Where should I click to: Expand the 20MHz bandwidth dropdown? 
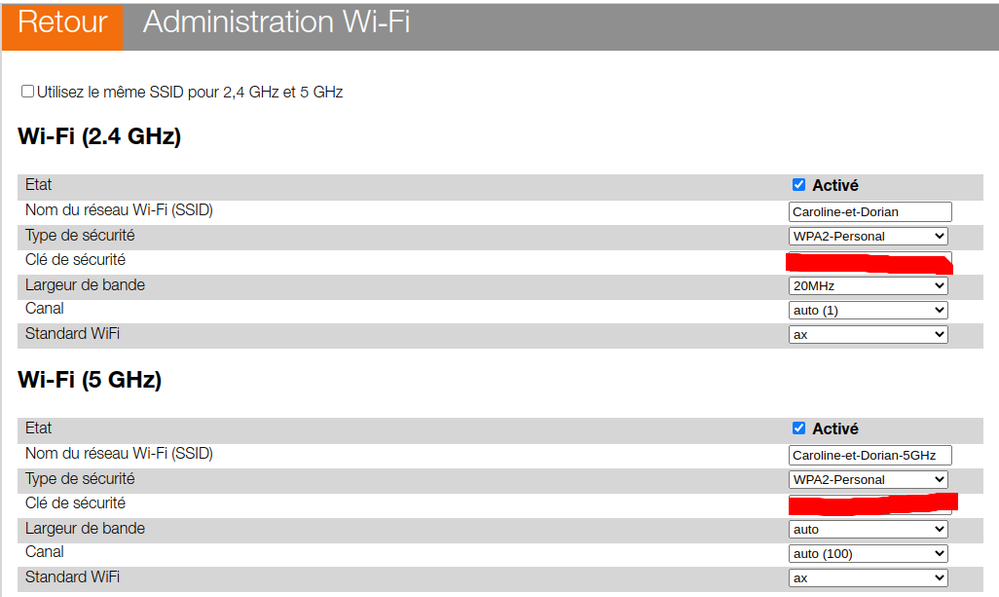pos(867,285)
